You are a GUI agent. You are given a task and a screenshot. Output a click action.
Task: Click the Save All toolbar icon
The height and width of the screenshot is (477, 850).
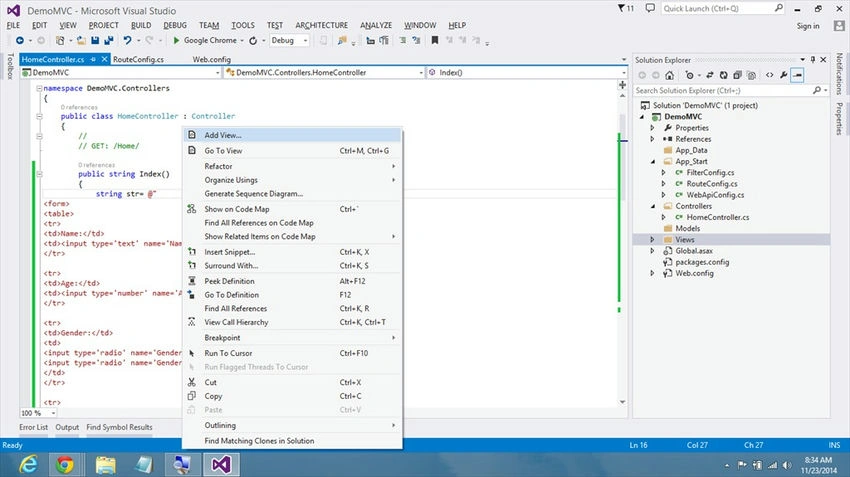click(108, 41)
